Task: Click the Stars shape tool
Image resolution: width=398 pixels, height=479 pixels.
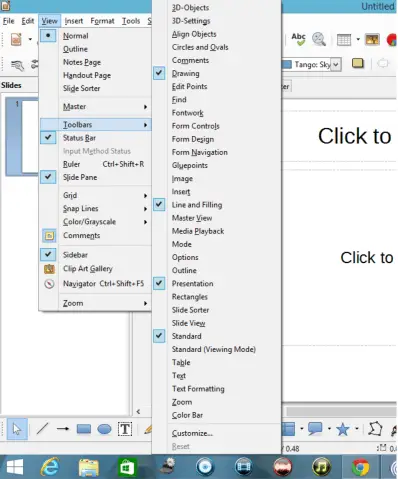Action: coord(343,429)
